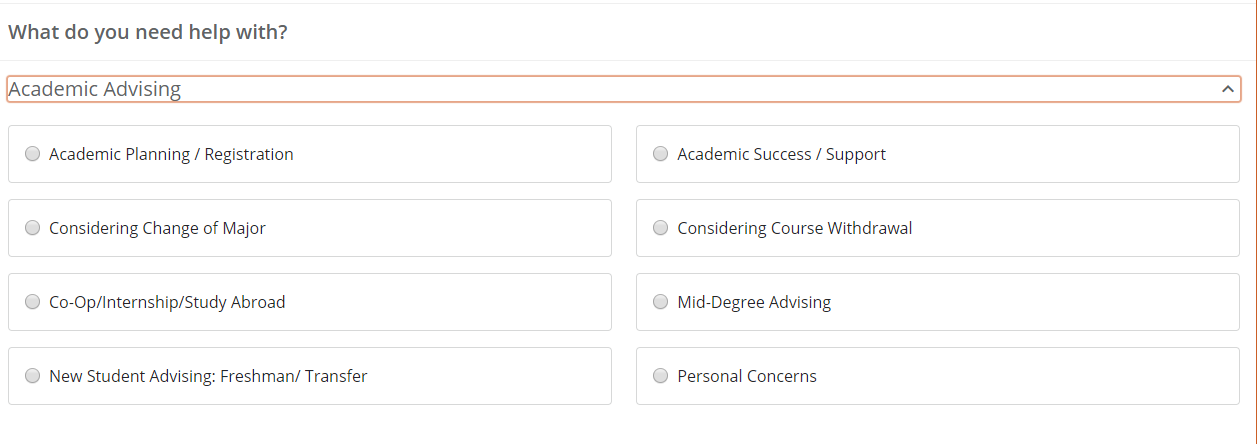Click the 'Academic Advising' selected text

pos(95,89)
